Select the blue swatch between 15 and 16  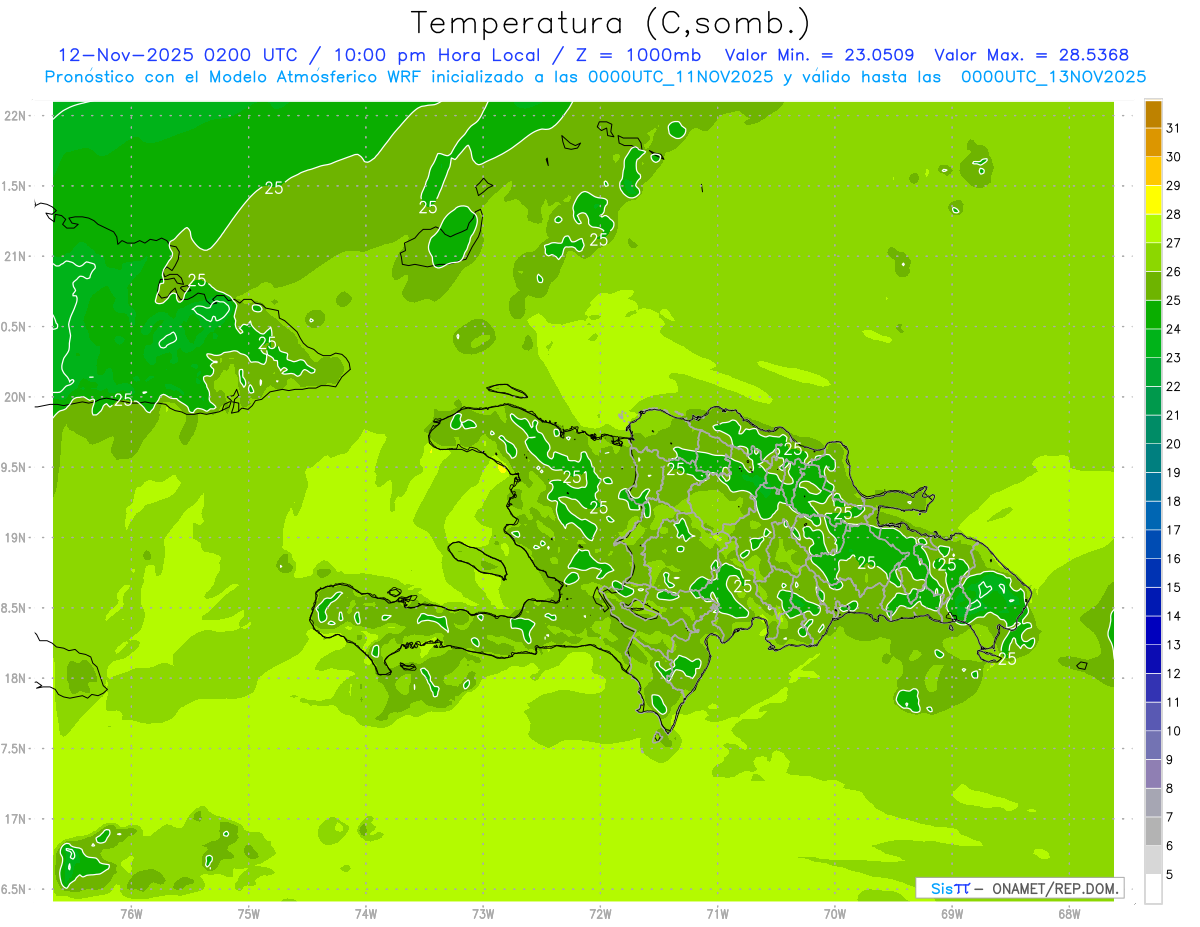[1153, 573]
